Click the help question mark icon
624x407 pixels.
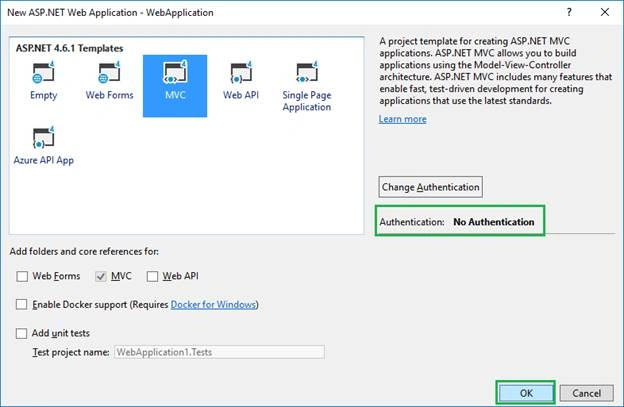coord(569,12)
